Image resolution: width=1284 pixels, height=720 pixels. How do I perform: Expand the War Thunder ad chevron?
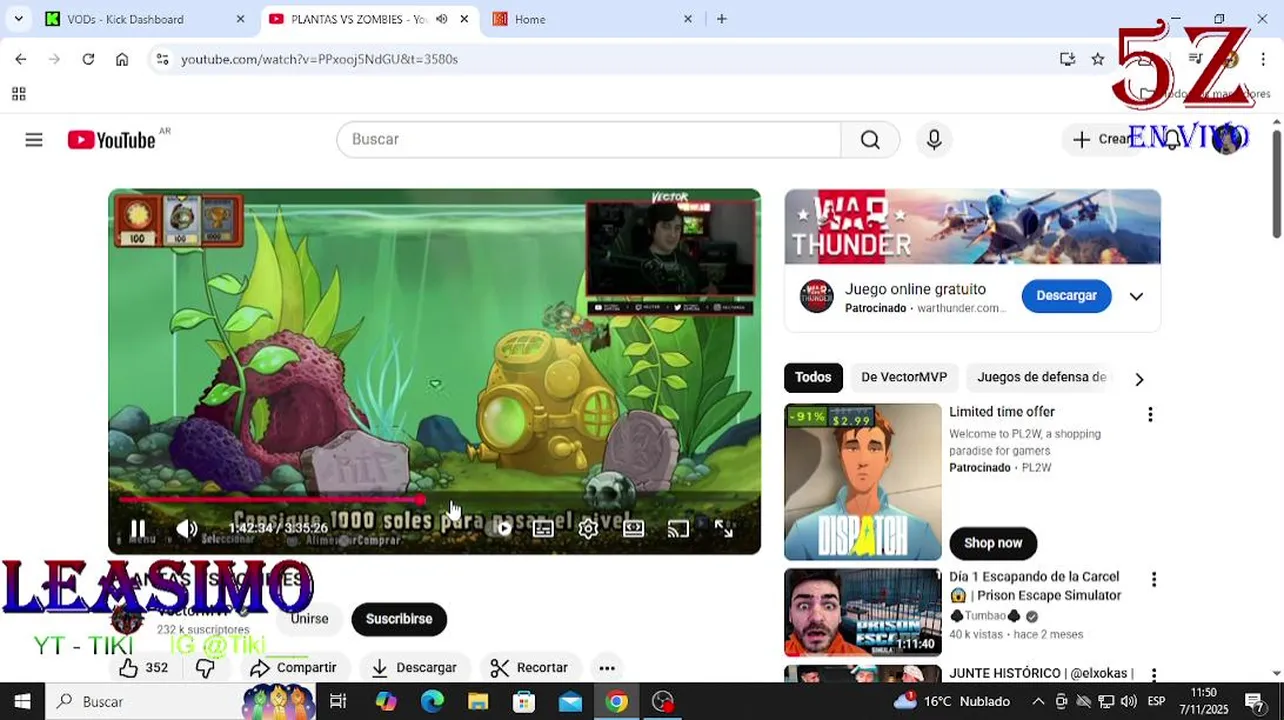1136,296
